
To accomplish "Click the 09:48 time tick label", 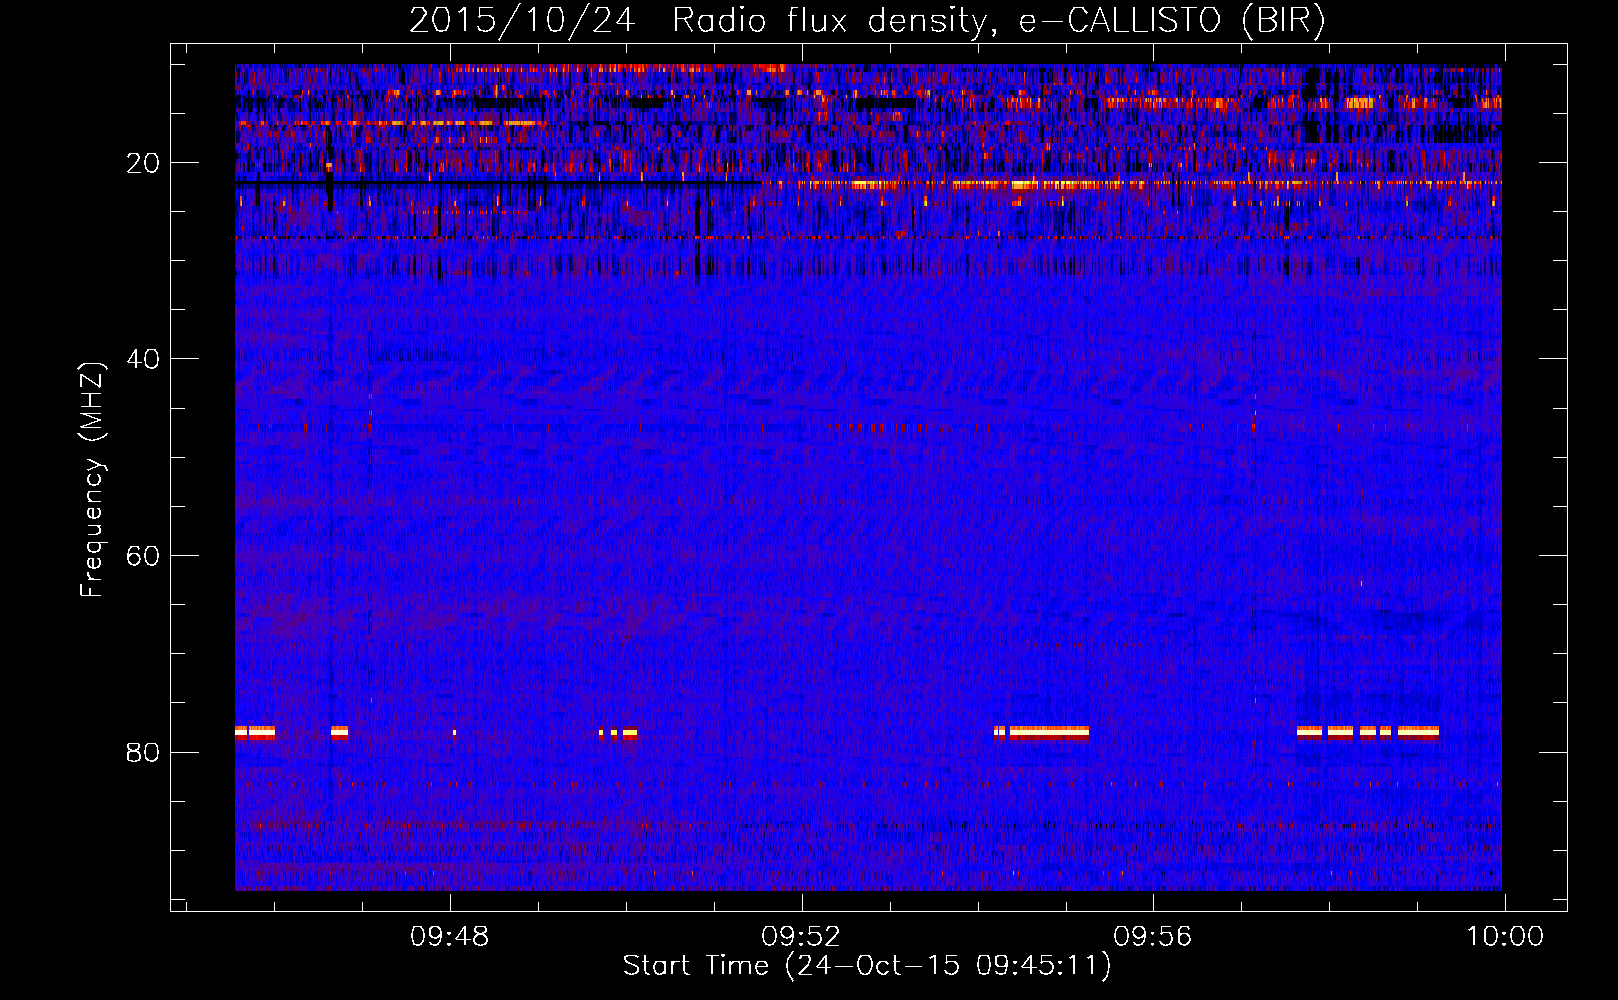I will (450, 937).
